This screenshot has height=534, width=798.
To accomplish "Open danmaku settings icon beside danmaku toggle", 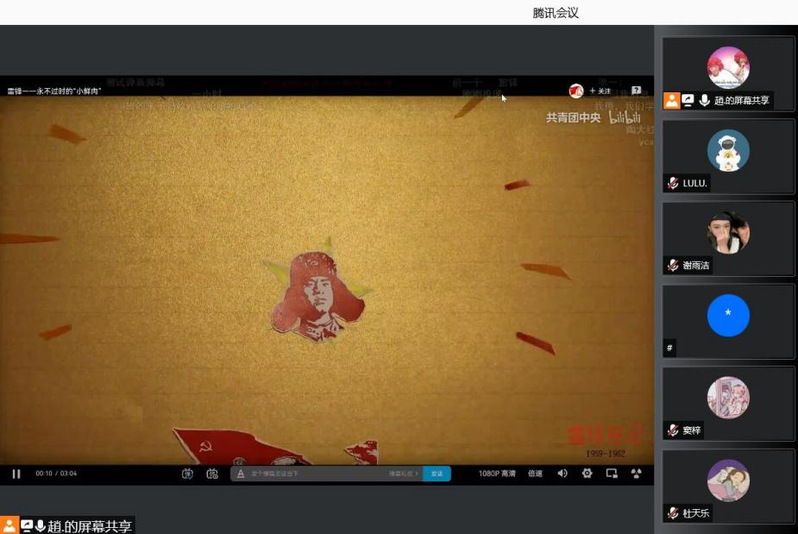I will click(212, 474).
